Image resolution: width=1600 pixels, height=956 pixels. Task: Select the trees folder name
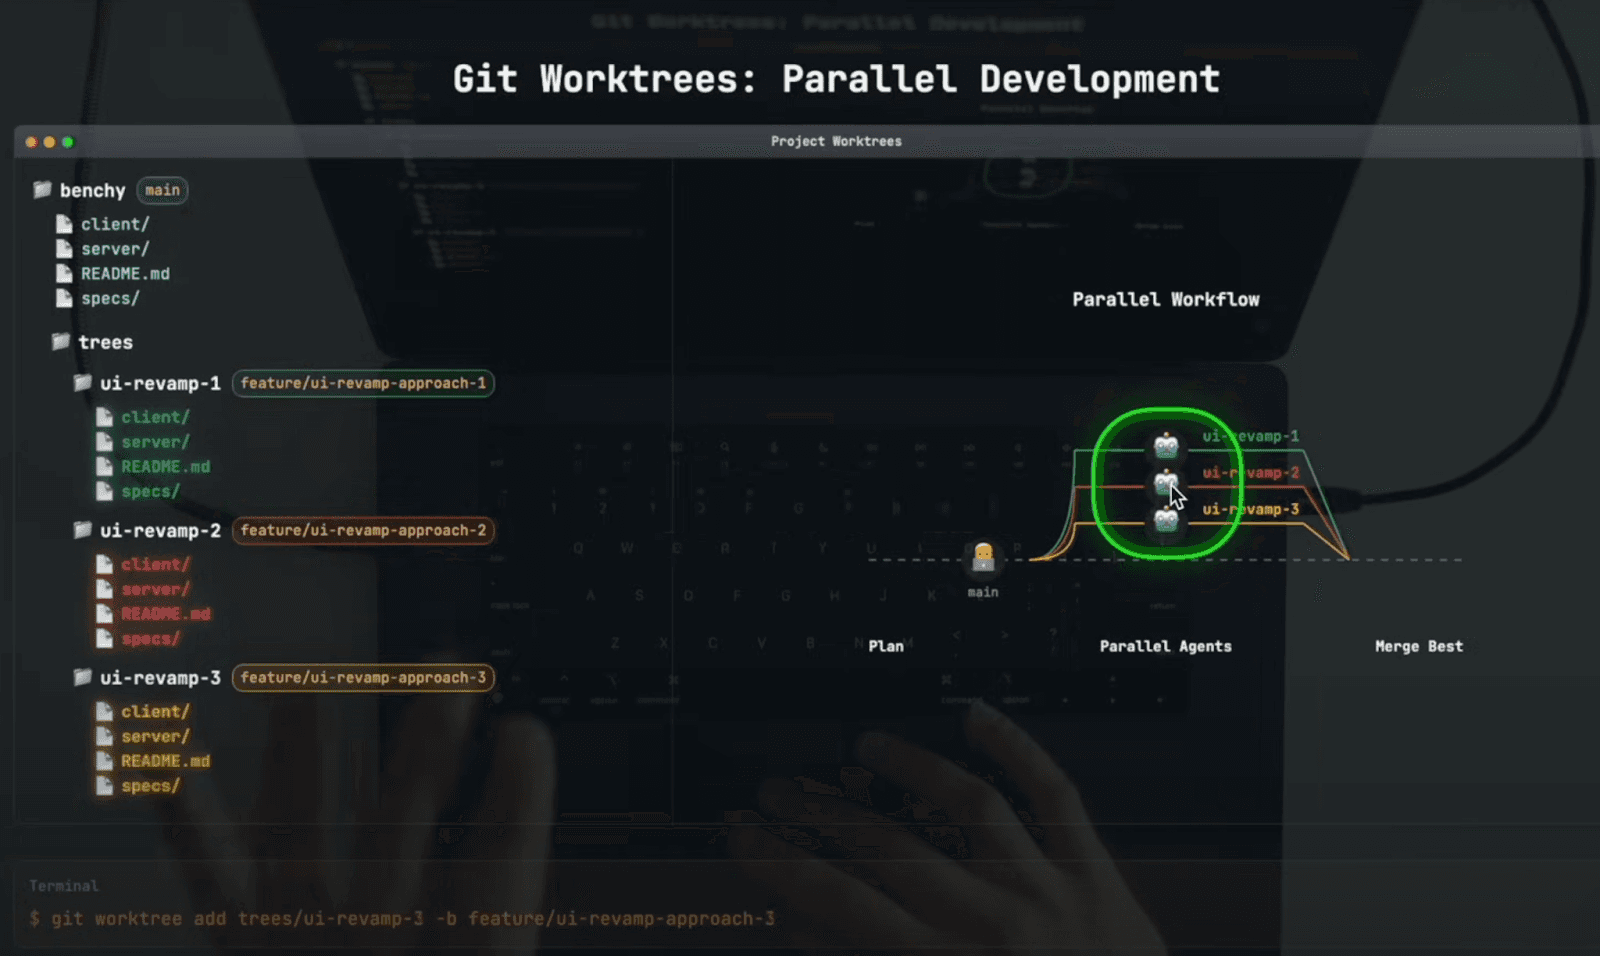click(105, 342)
